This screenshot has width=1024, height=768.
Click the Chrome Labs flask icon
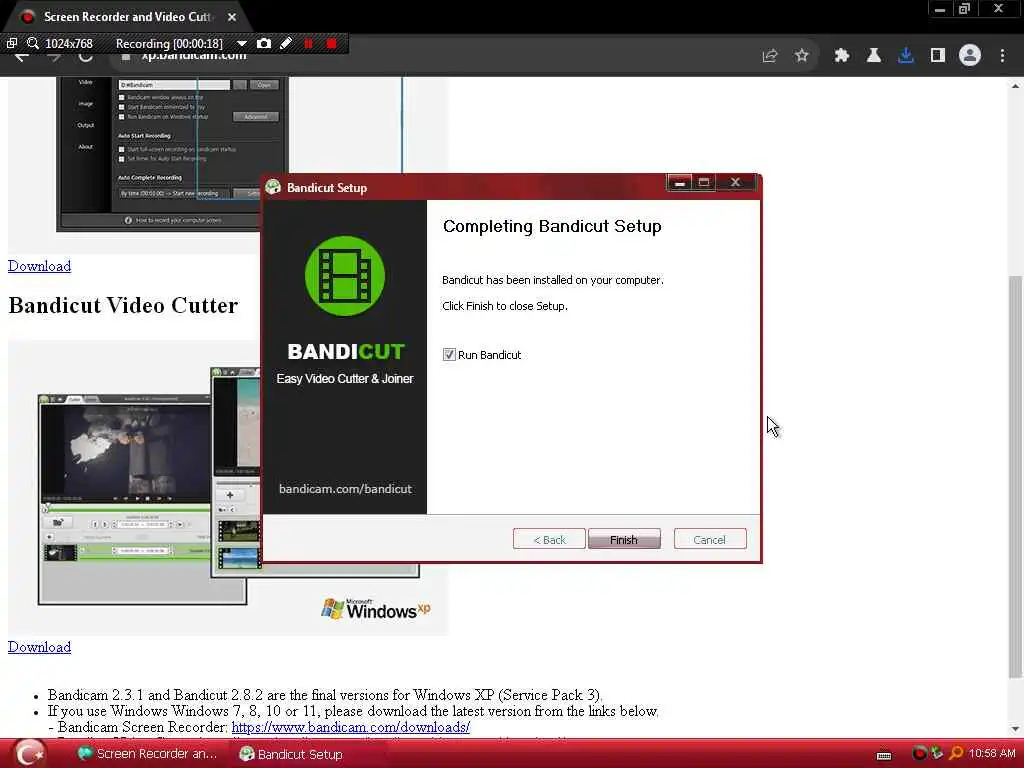(874, 56)
